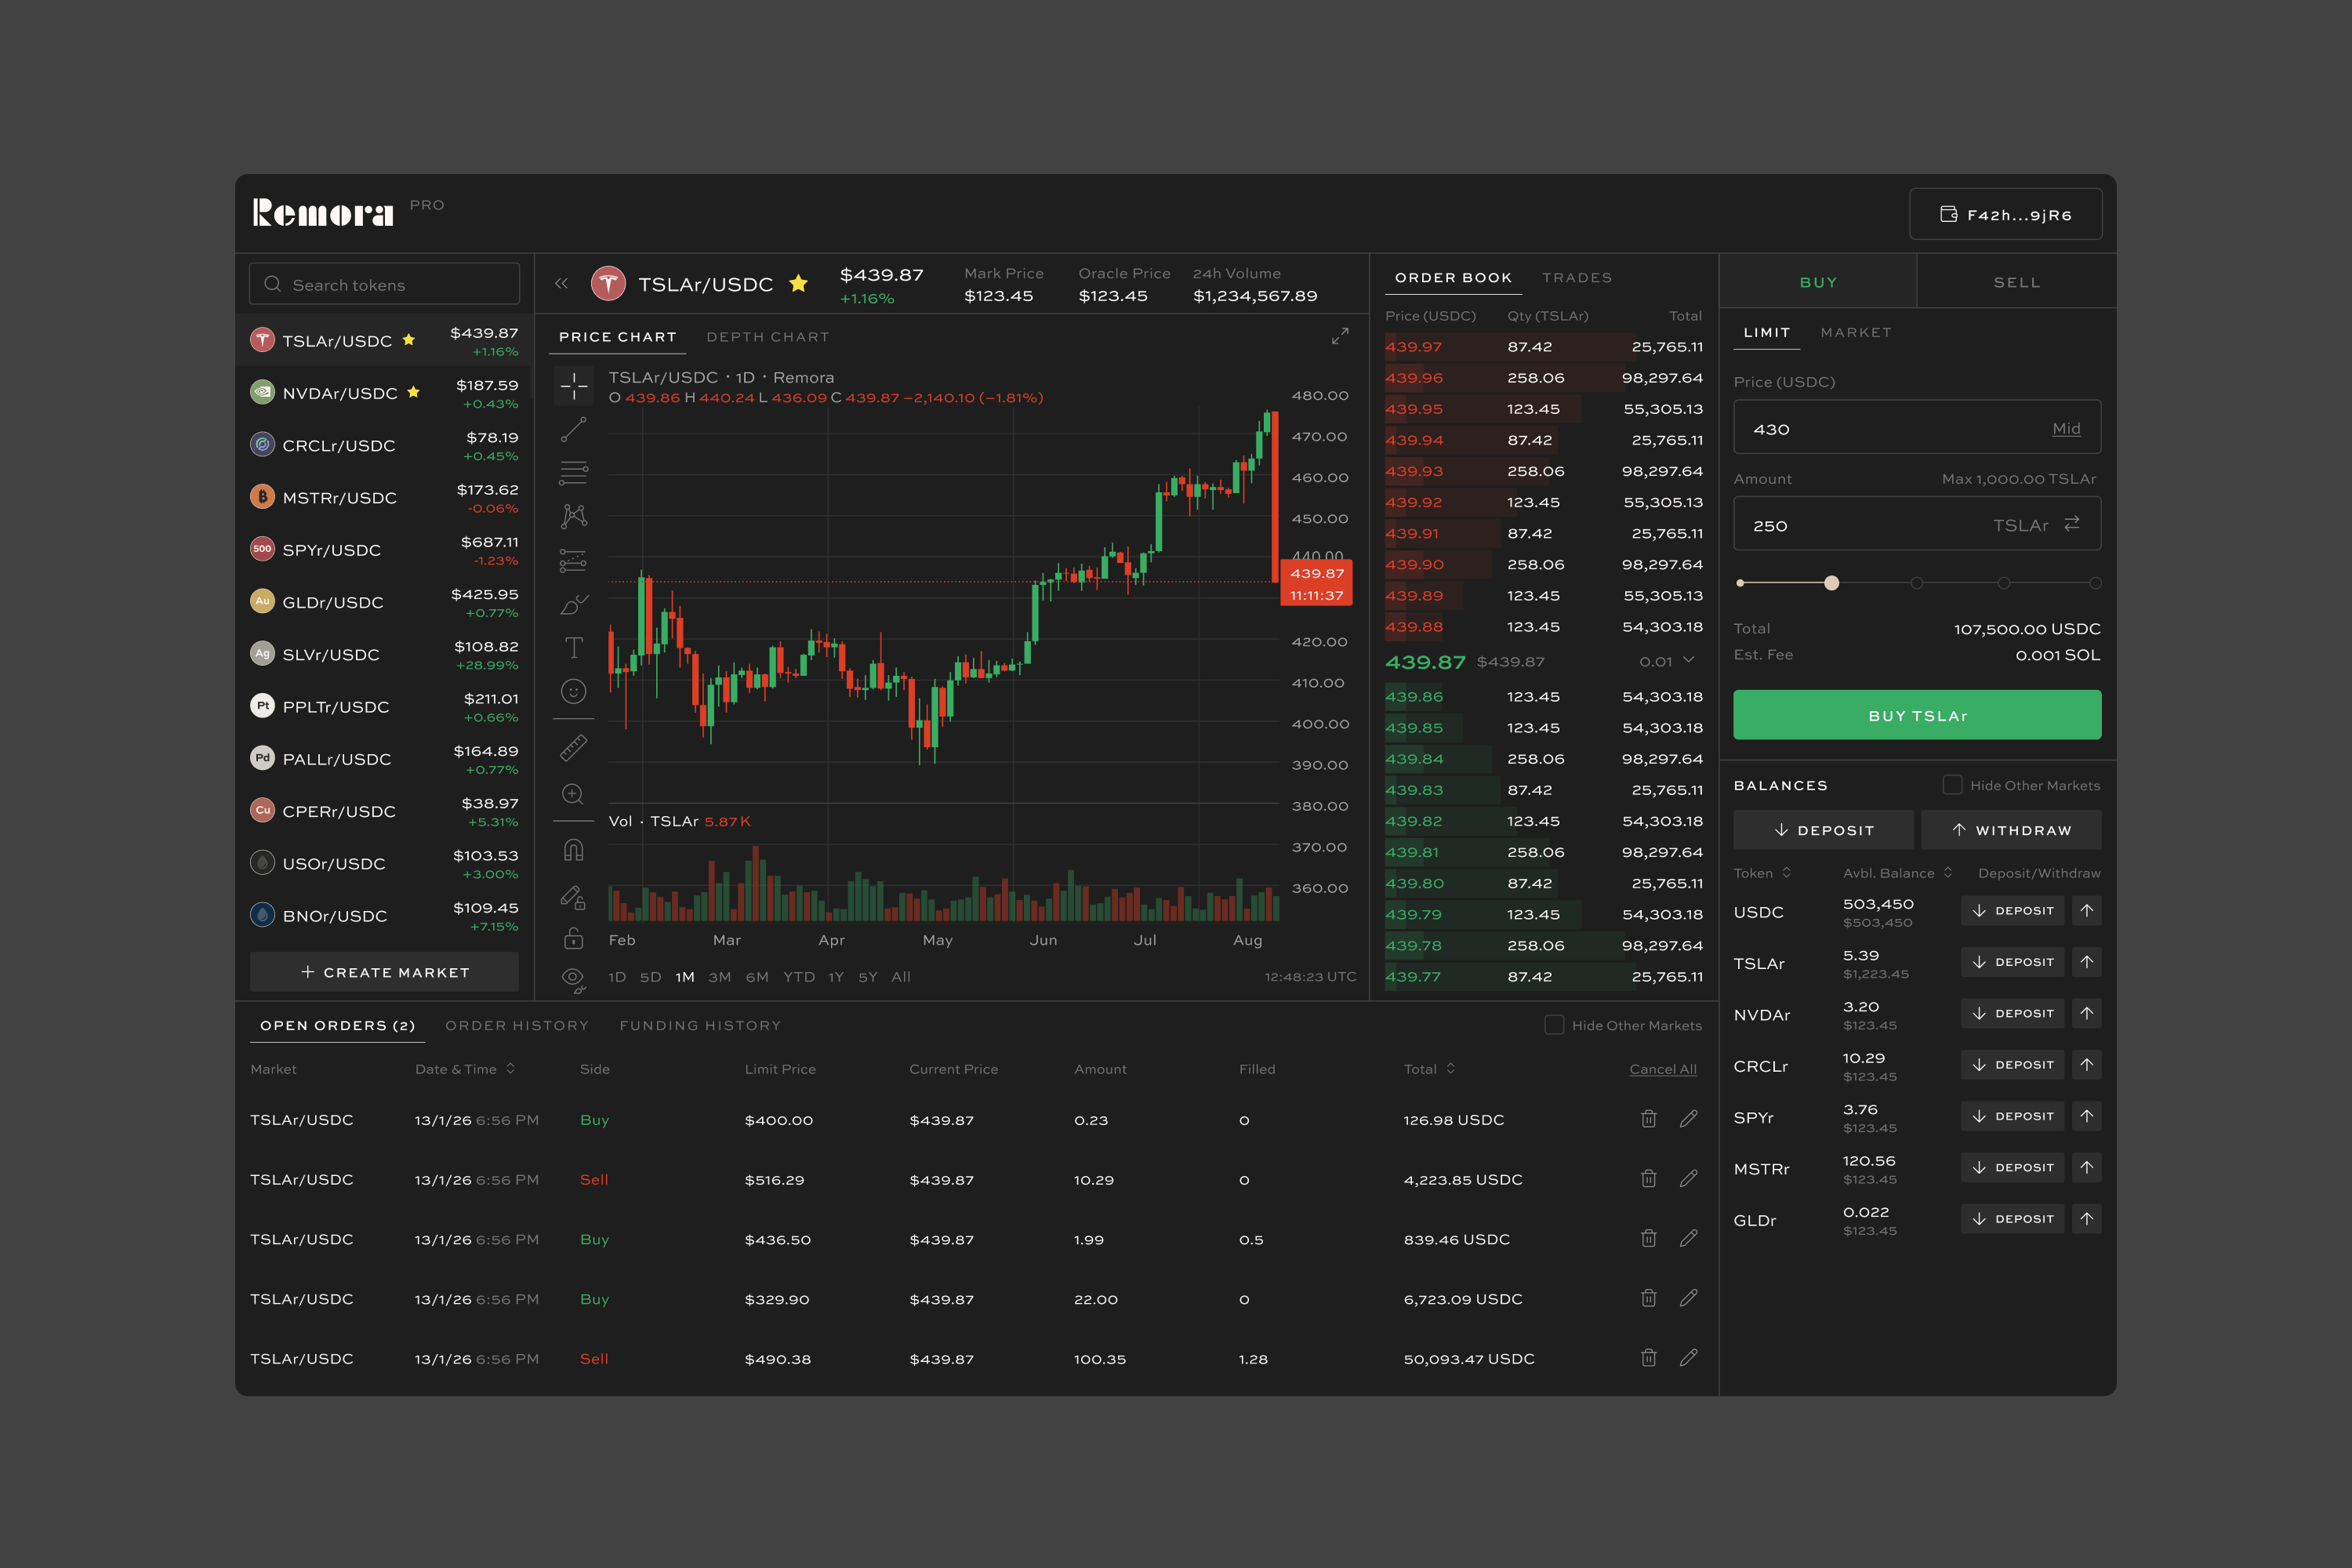2352x1568 pixels.
Task: Click the Price (USDC) input field
Action: point(1917,427)
